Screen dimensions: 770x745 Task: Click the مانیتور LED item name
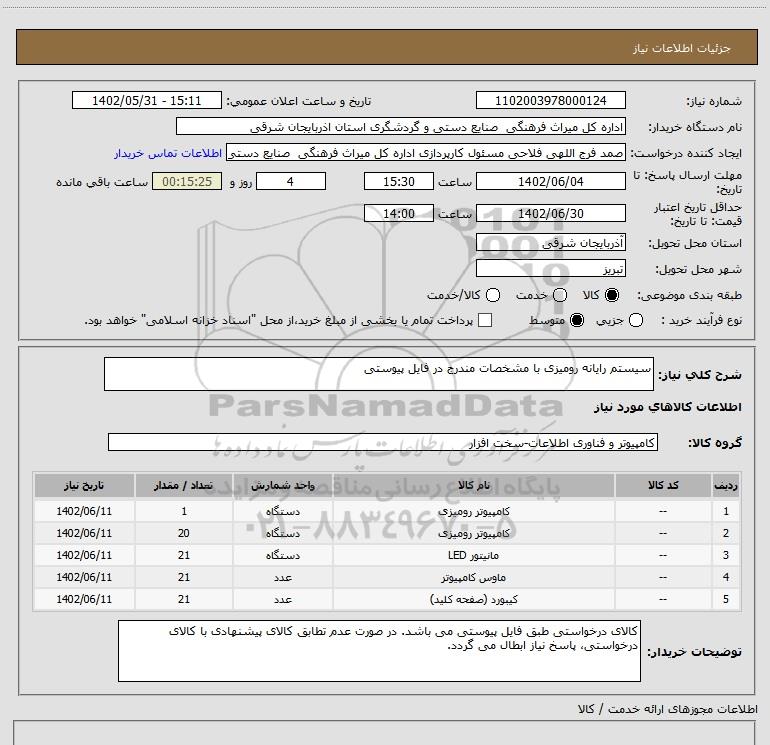click(x=473, y=555)
